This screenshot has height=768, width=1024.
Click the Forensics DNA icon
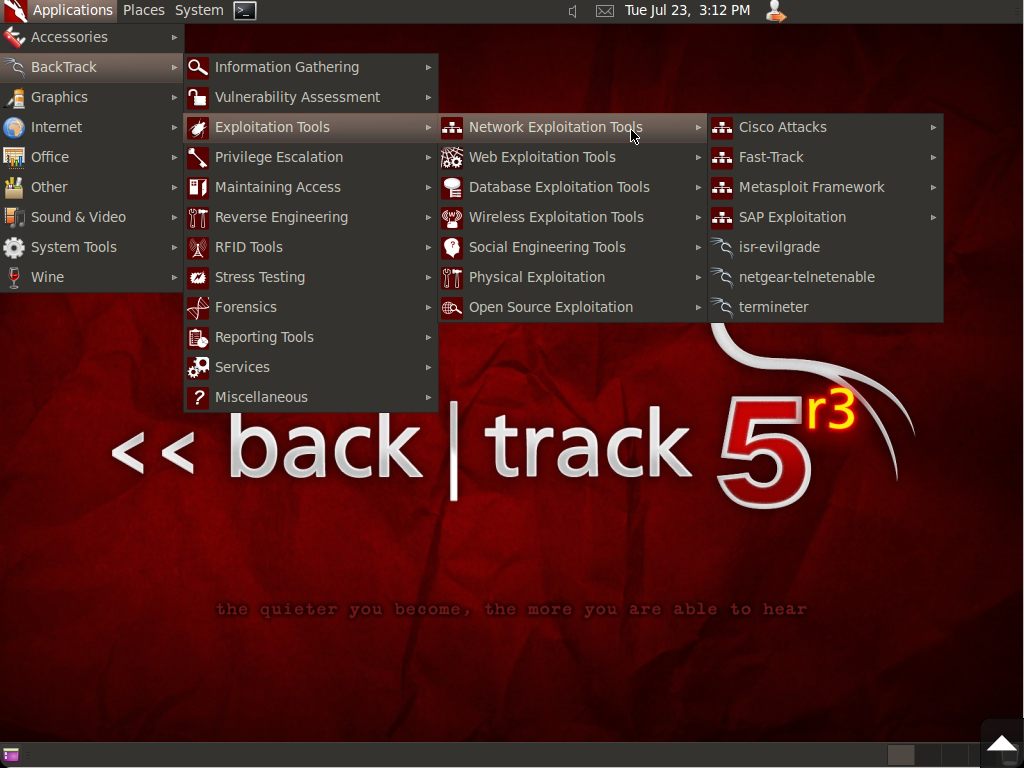[x=198, y=308]
